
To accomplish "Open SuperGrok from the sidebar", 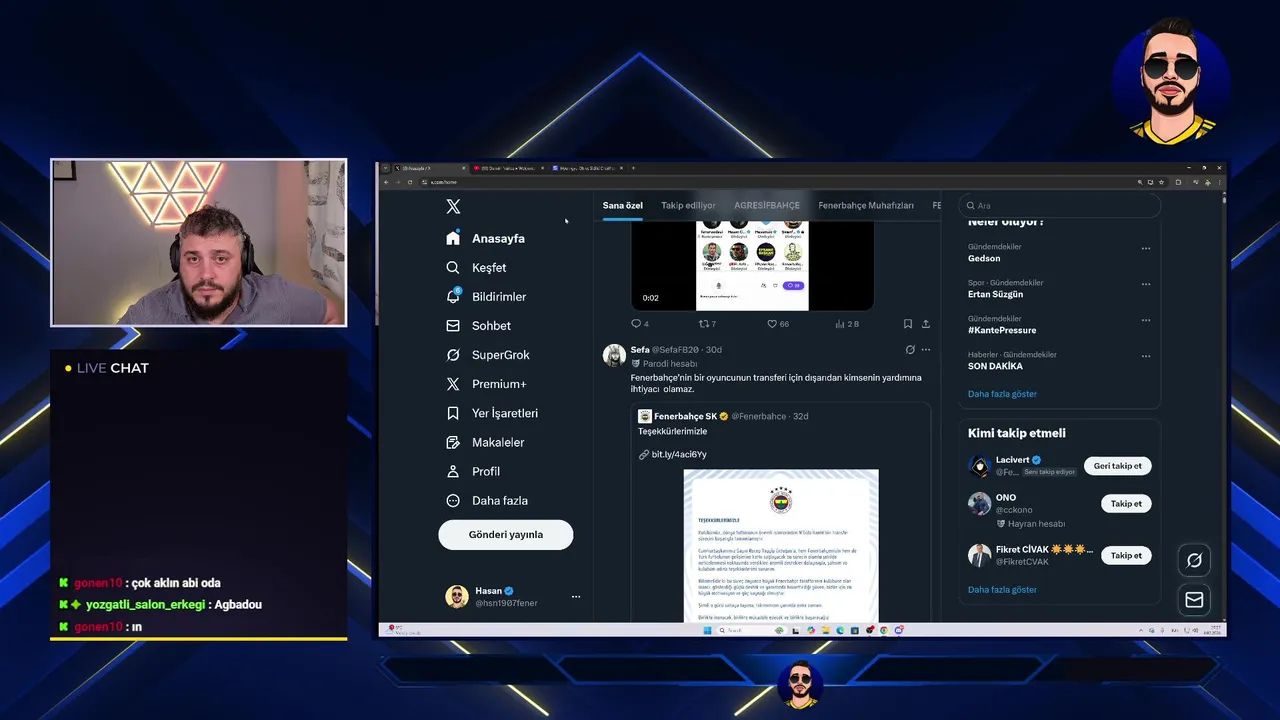I will tap(487, 354).
